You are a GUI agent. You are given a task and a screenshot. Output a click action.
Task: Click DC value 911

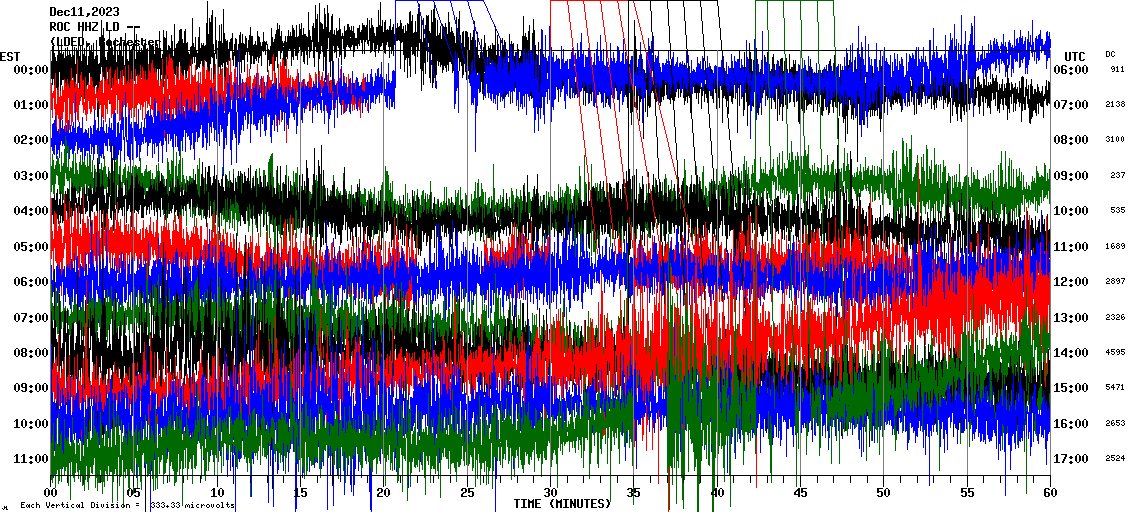coord(1118,70)
